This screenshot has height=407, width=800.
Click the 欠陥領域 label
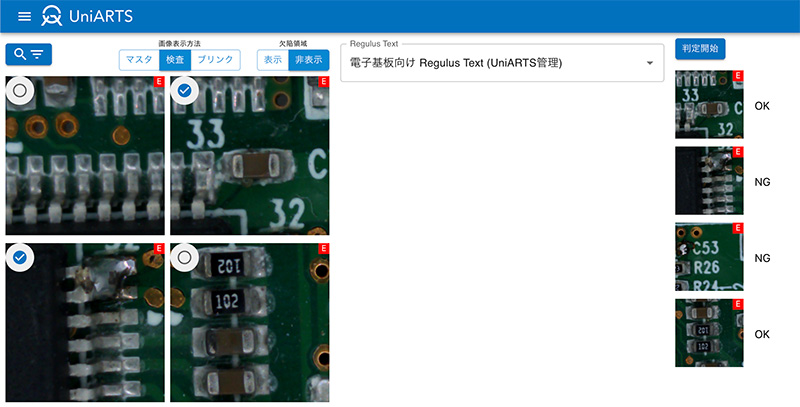293,44
